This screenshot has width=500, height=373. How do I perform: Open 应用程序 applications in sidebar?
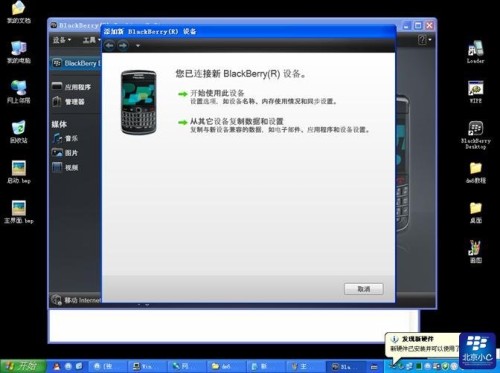pyautogui.click(x=71, y=87)
